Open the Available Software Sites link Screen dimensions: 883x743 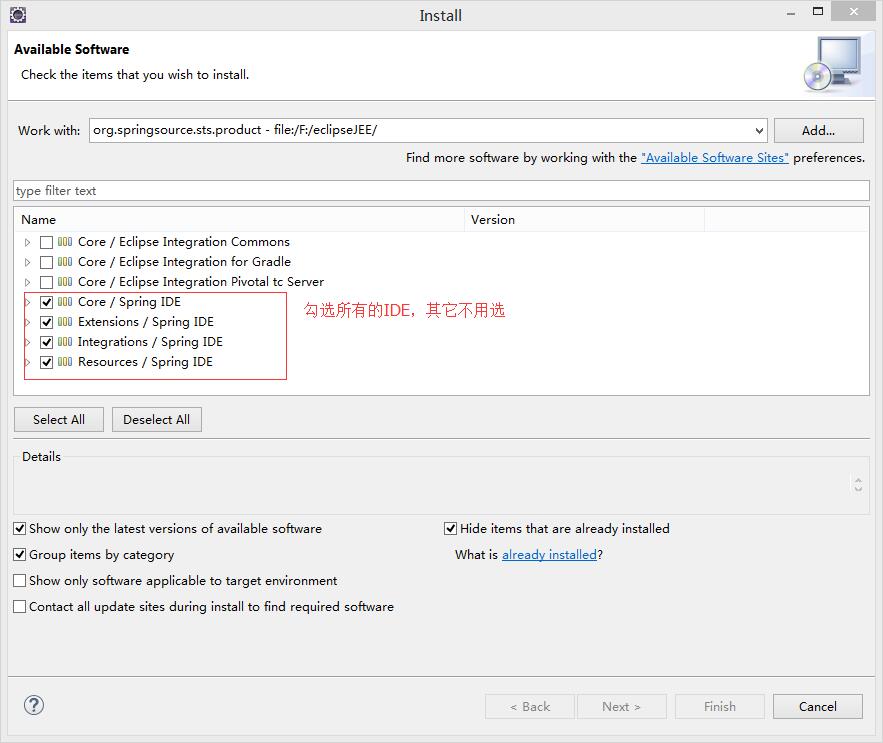point(715,158)
